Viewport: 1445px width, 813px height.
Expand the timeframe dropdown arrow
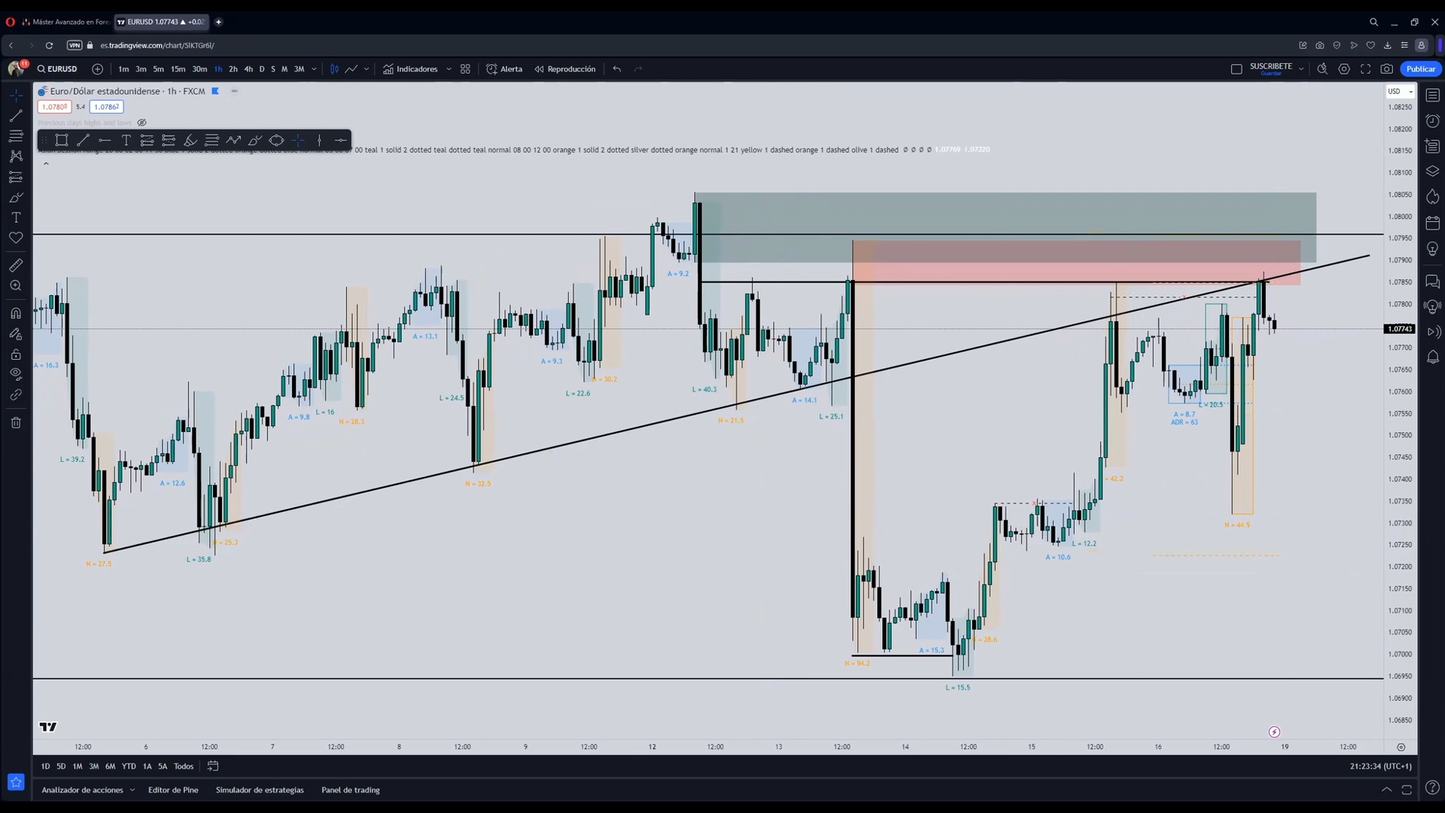(314, 69)
